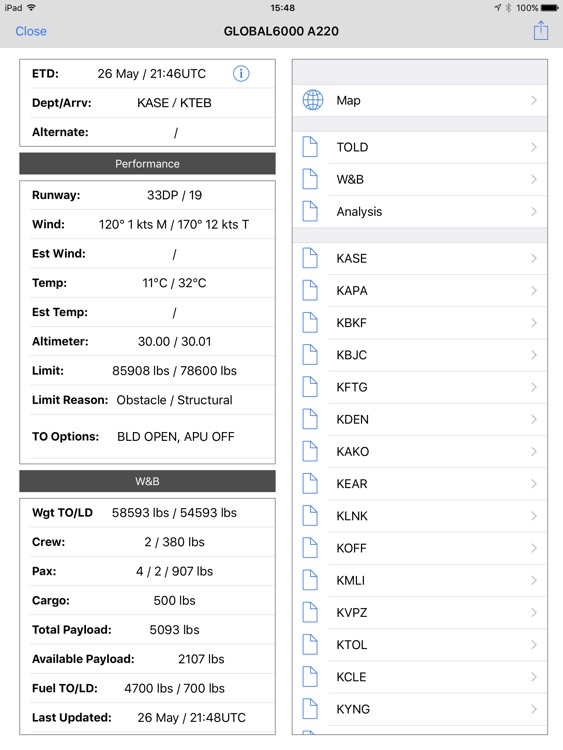Open the Map row chevron

coord(534,100)
